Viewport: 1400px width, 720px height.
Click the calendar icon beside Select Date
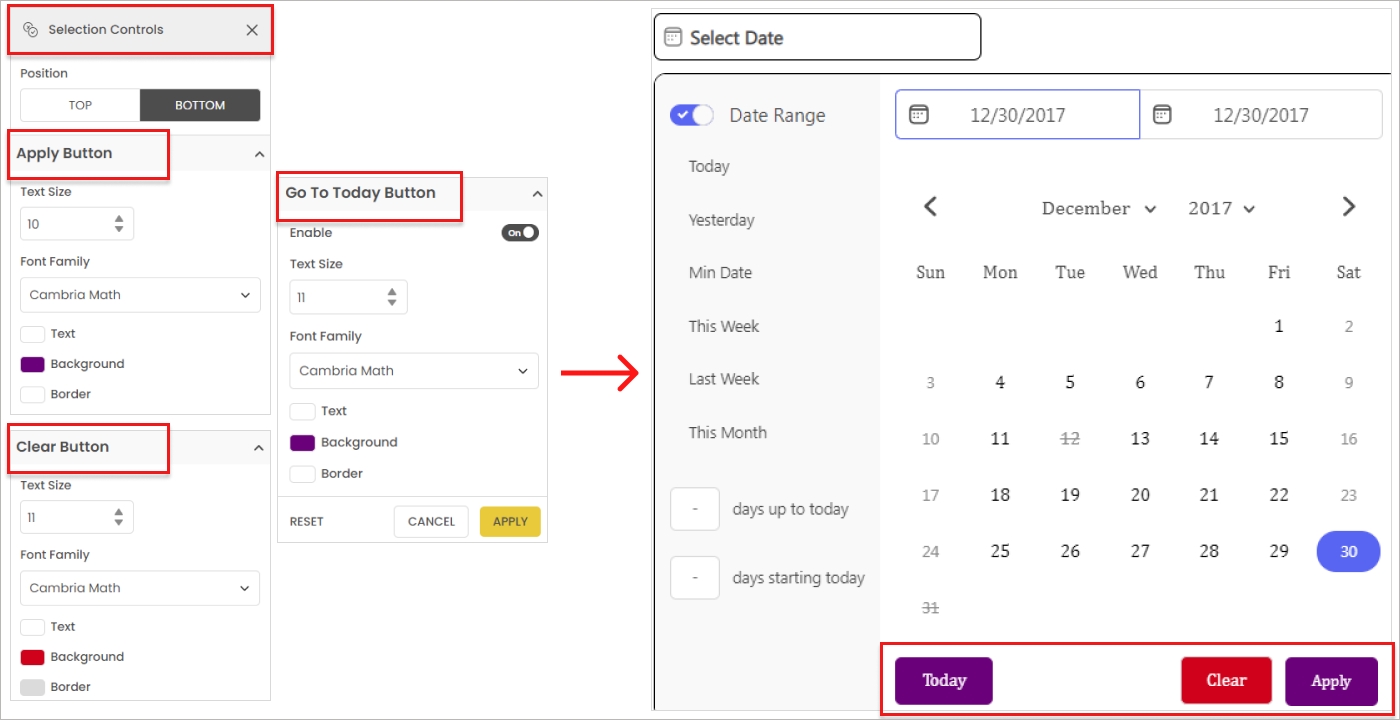pyautogui.click(x=672, y=38)
